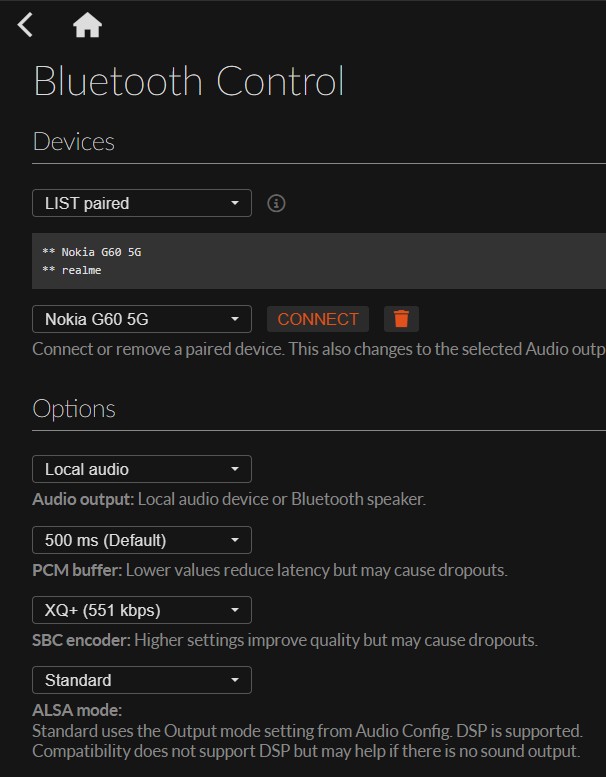
Task: Click the ALSA mode label text
Action: click(x=77, y=711)
